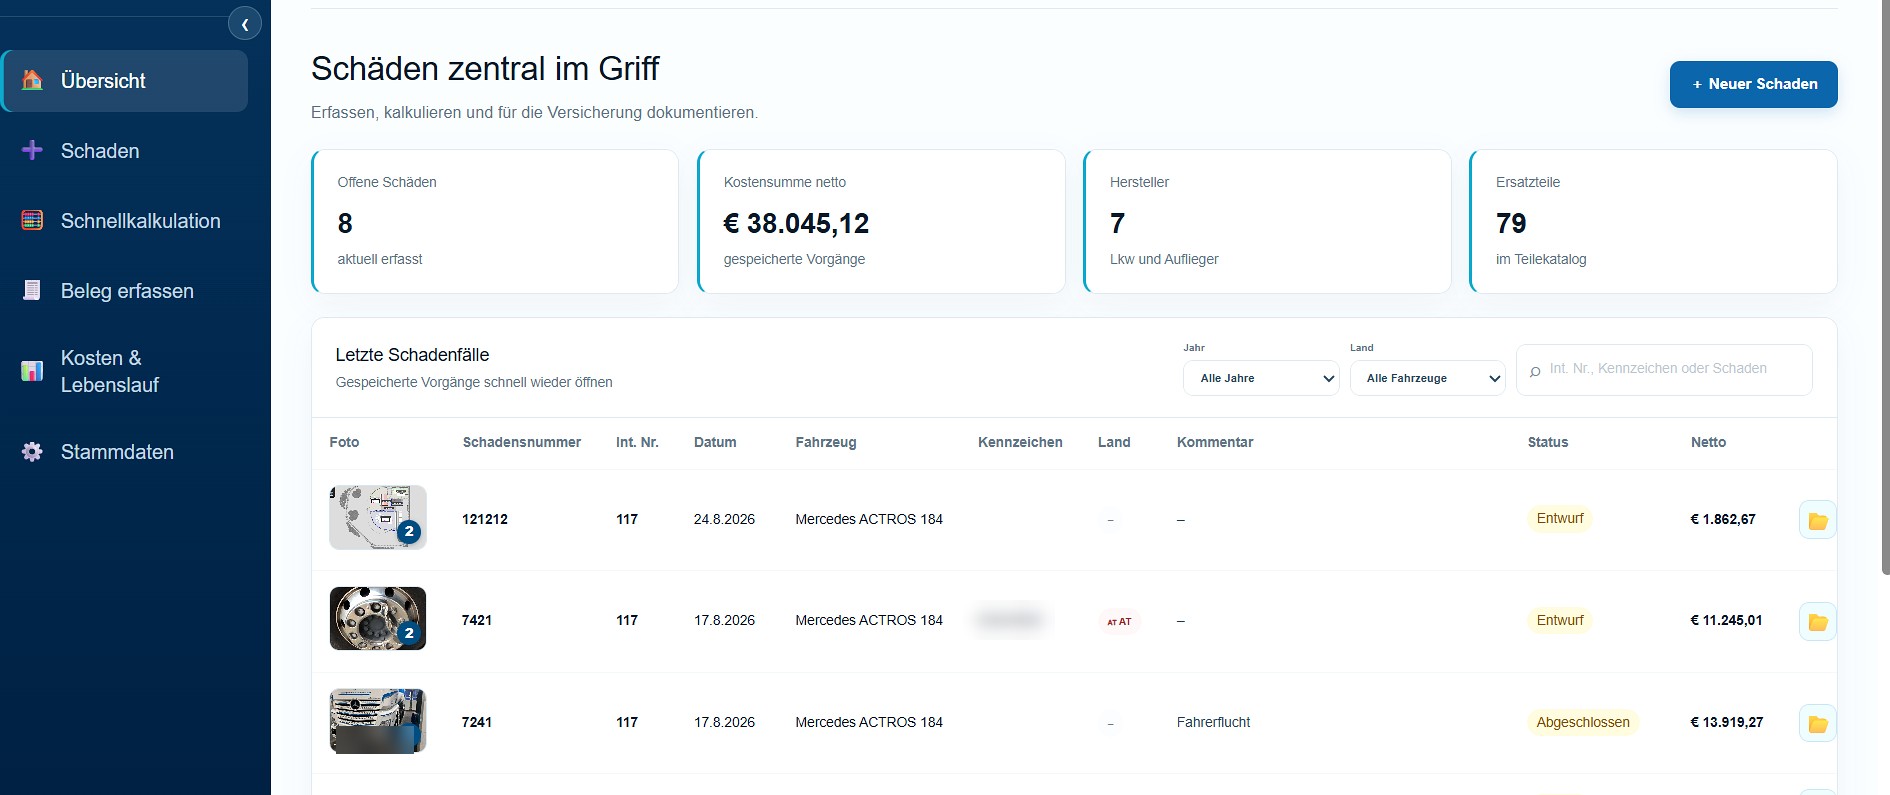Viewport: 1890px width, 795px height.
Task: Click the Entwurf status of damage 121212
Action: pos(1560,518)
